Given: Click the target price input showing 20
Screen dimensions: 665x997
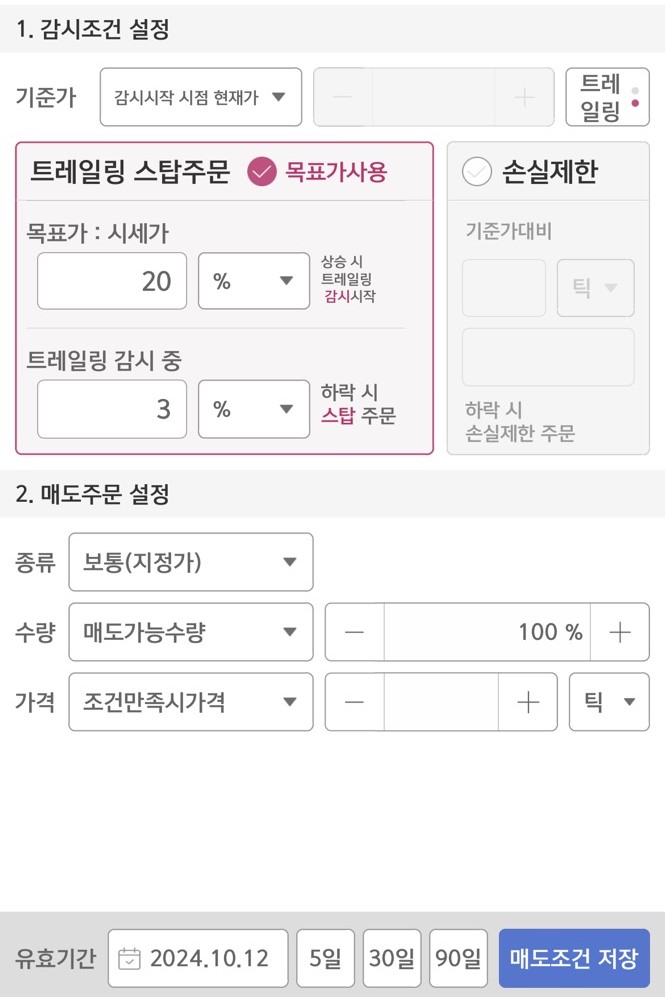Looking at the screenshot, I should point(111,281).
